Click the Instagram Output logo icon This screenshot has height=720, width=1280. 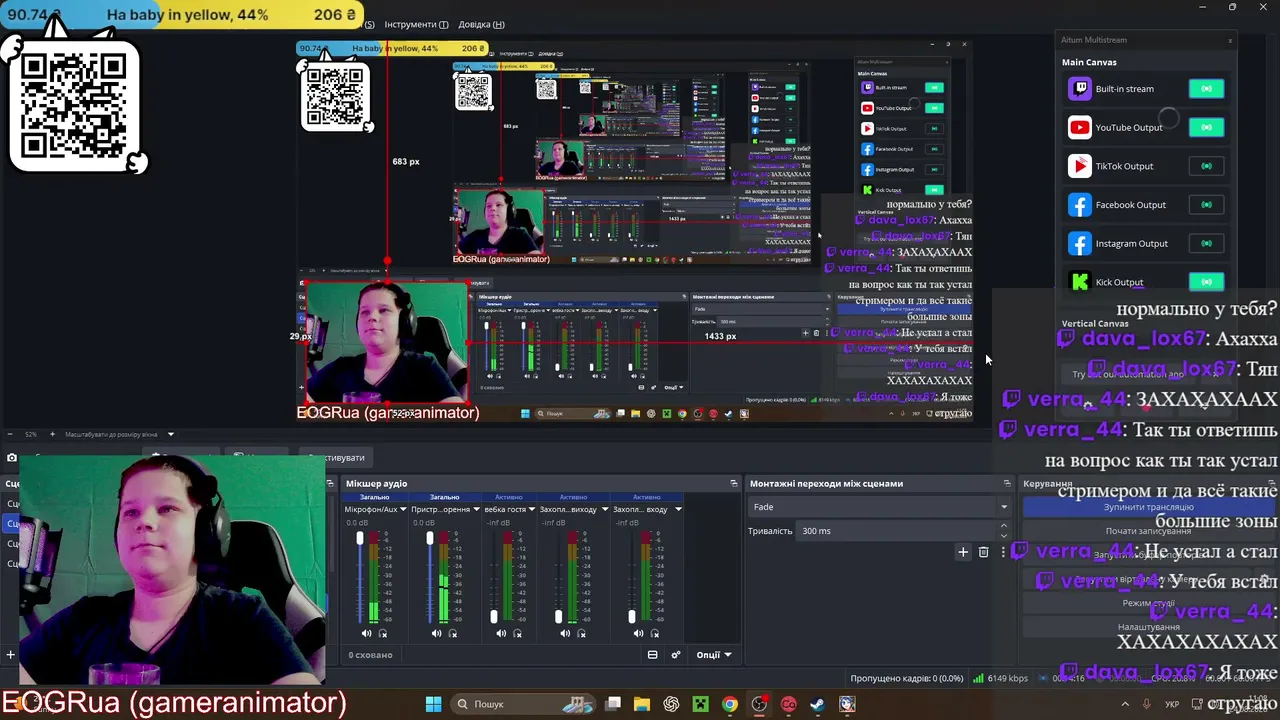click(1079, 244)
